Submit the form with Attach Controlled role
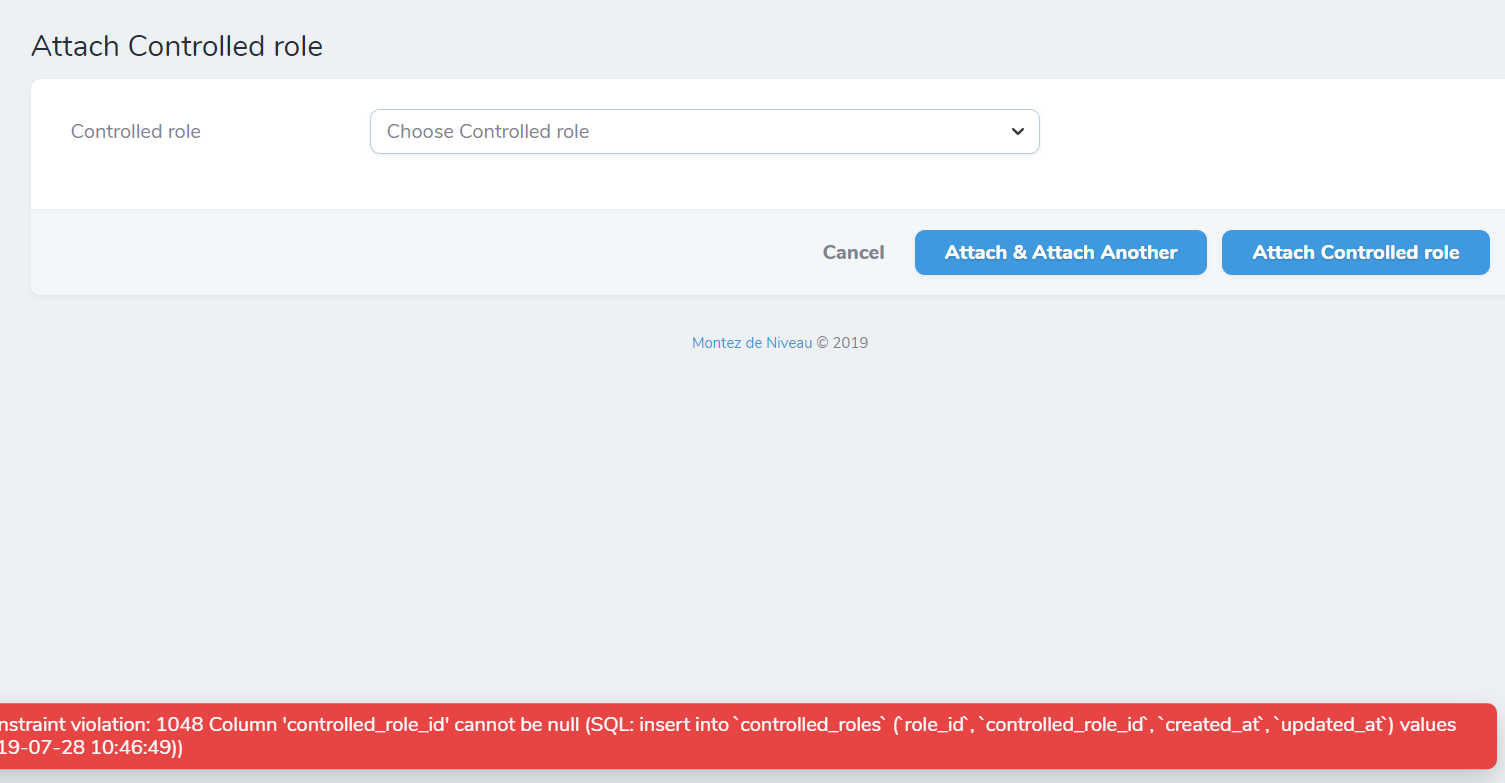This screenshot has width=1505, height=783. (x=1355, y=252)
